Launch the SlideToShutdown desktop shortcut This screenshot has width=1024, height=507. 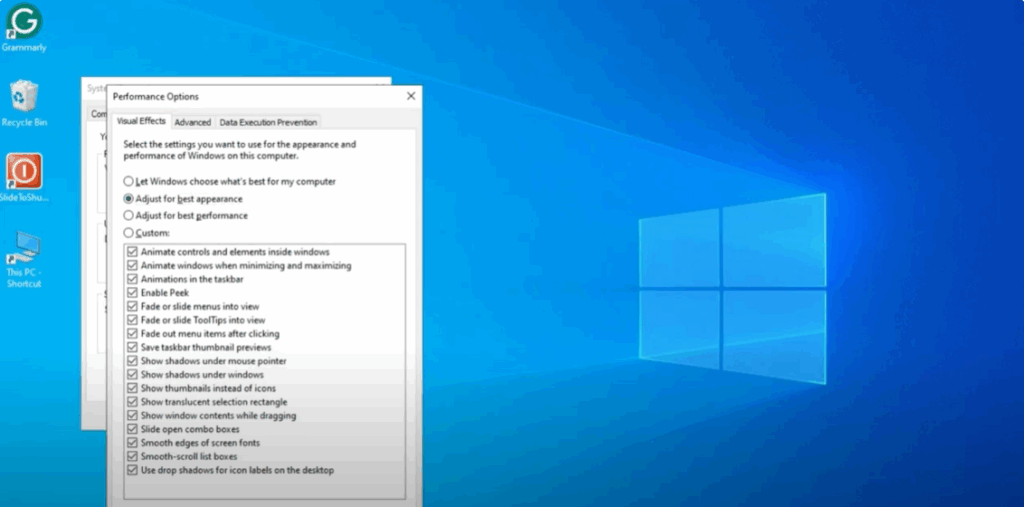(x=24, y=172)
